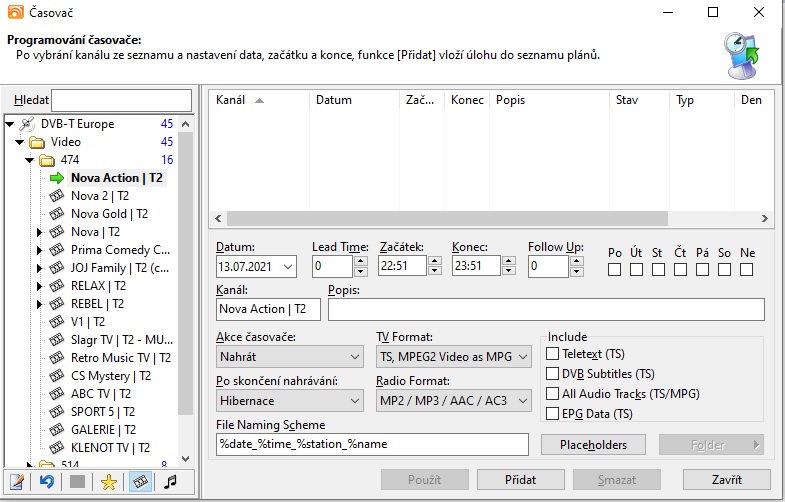Click the Popis description input field
Screen dimensions: 785x502
point(546,310)
